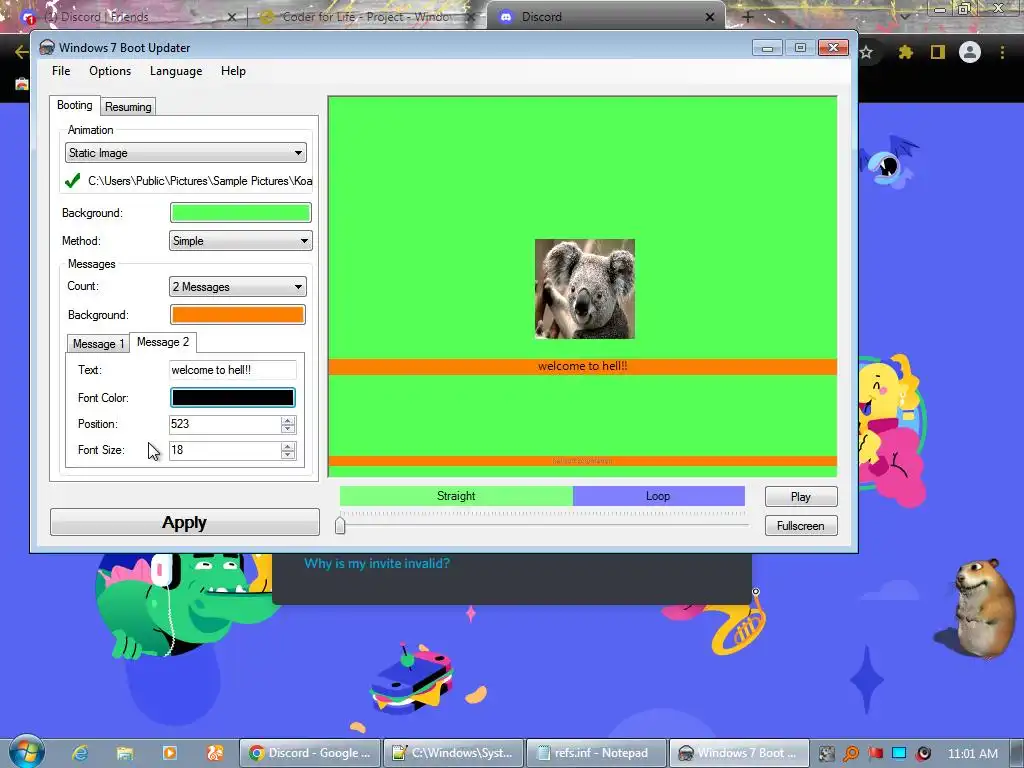Click the 11:01 AM taskbar clock

(x=972, y=754)
